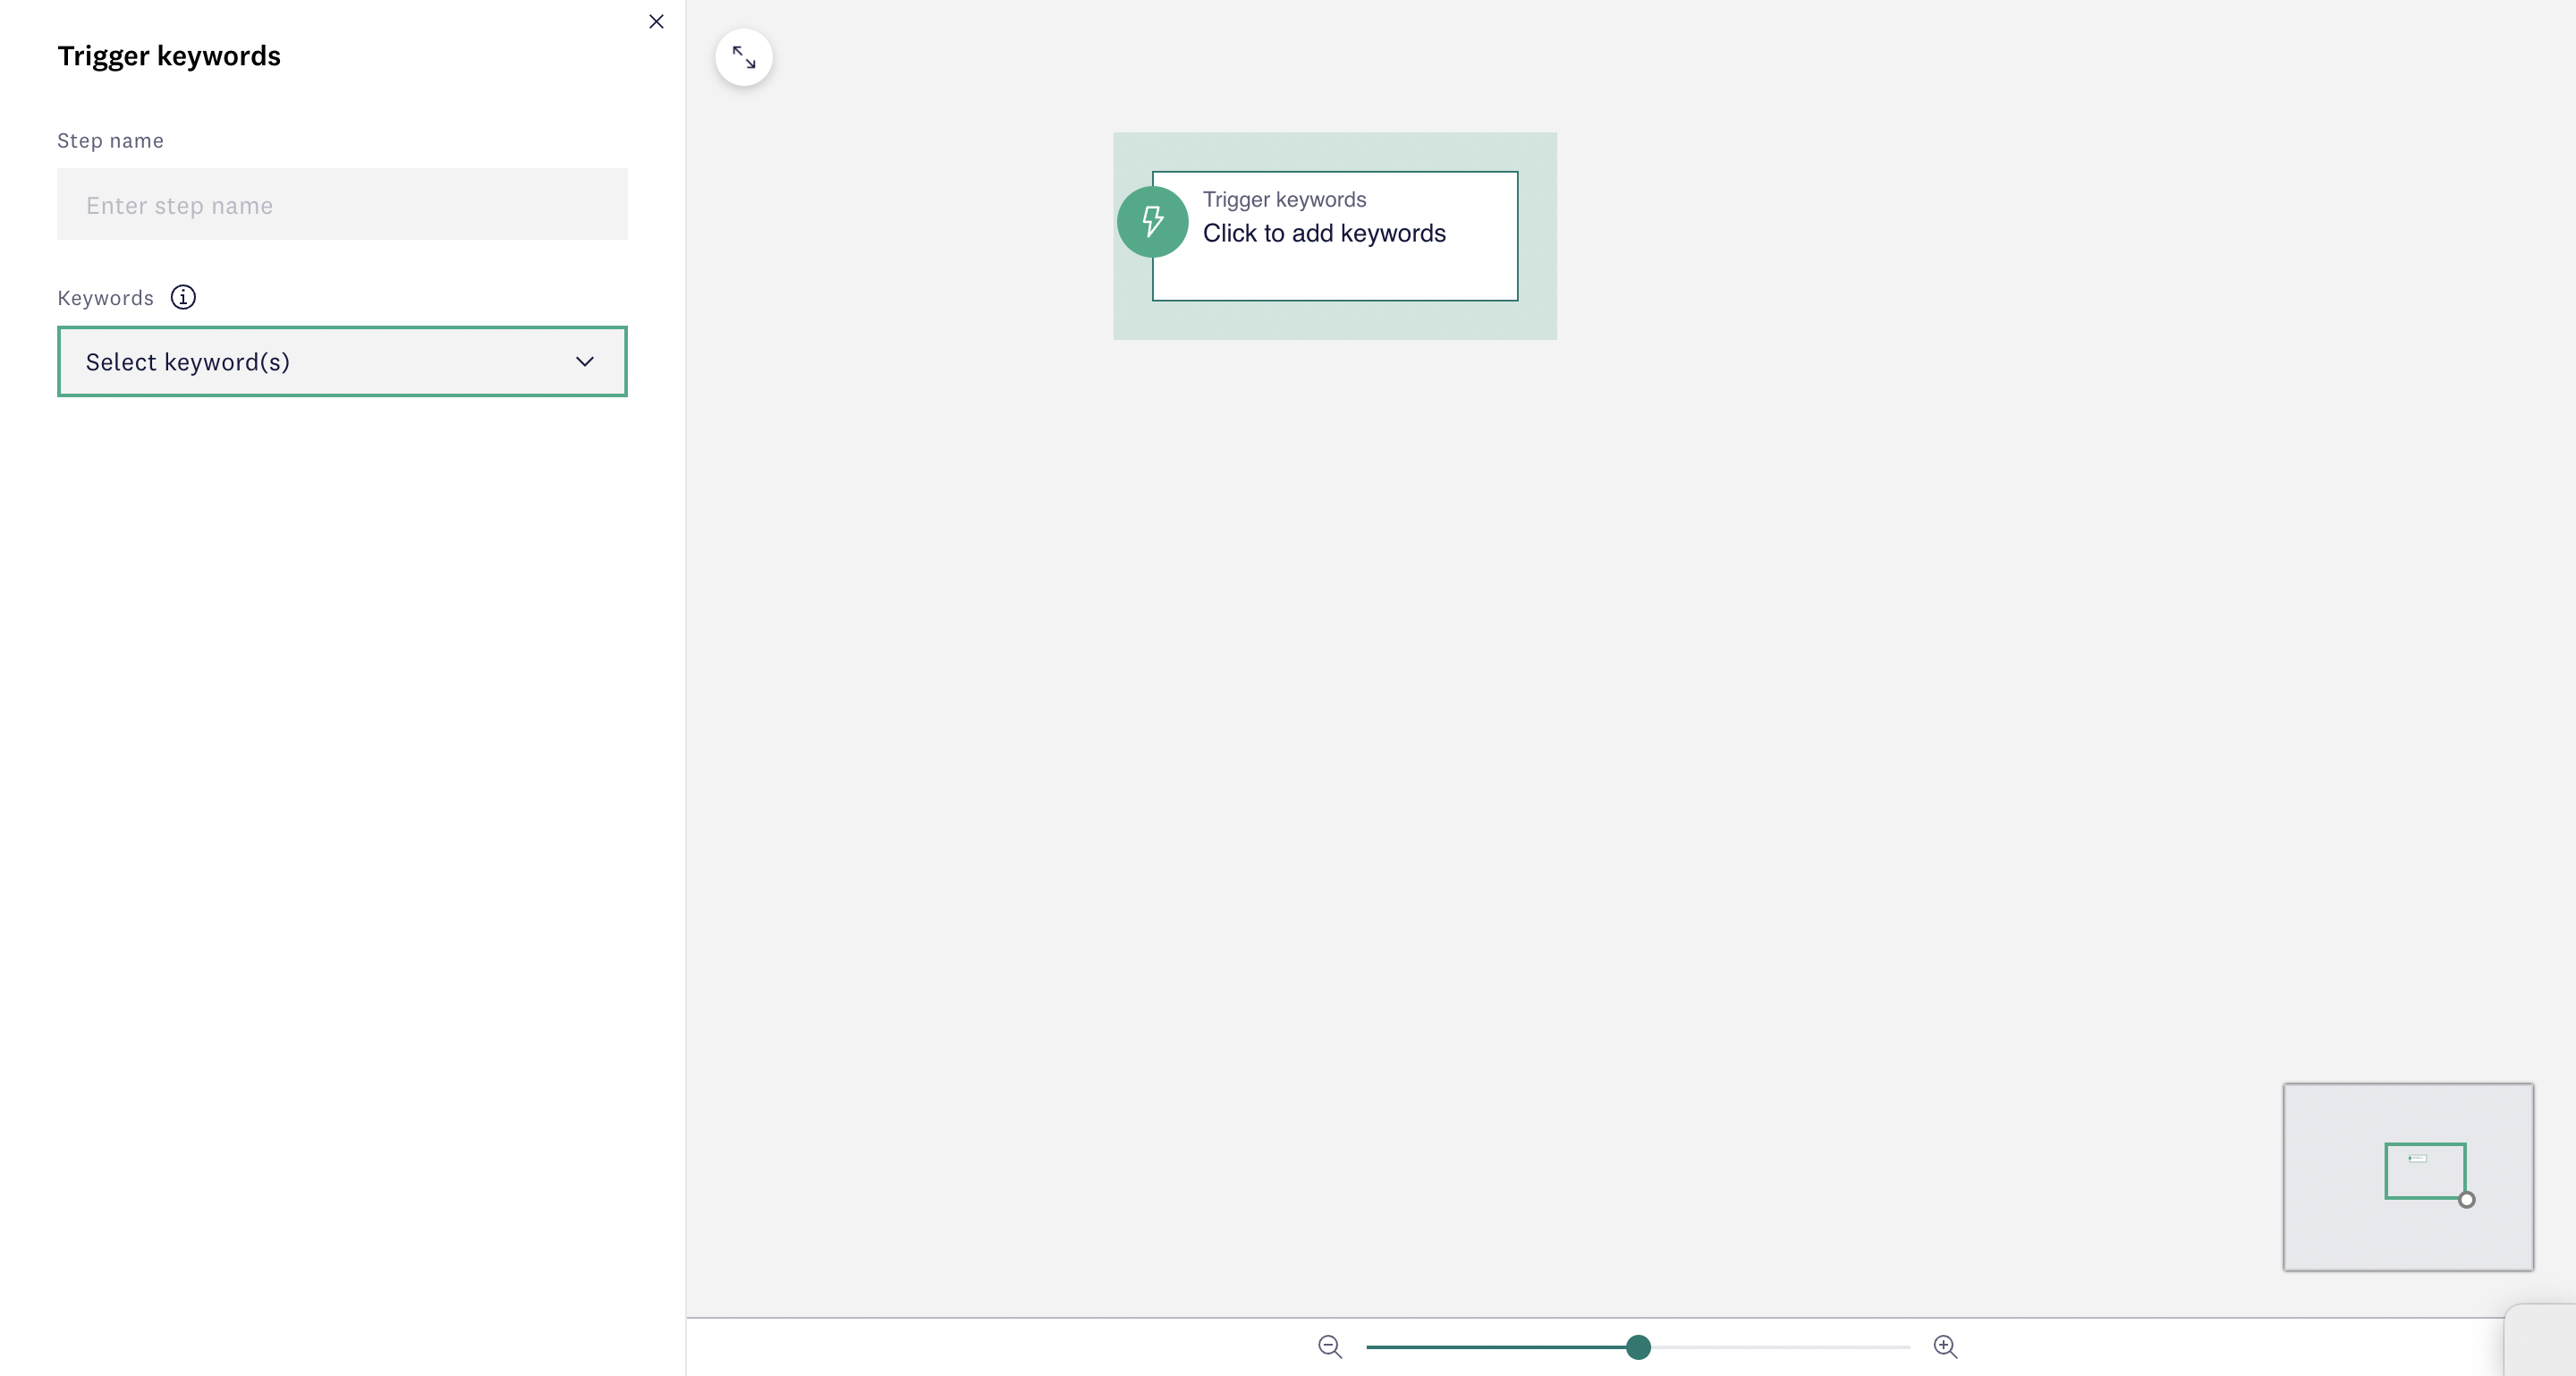Screen dimensions: 2576x1376
Task: Click the Step name label
Action: (110, 140)
